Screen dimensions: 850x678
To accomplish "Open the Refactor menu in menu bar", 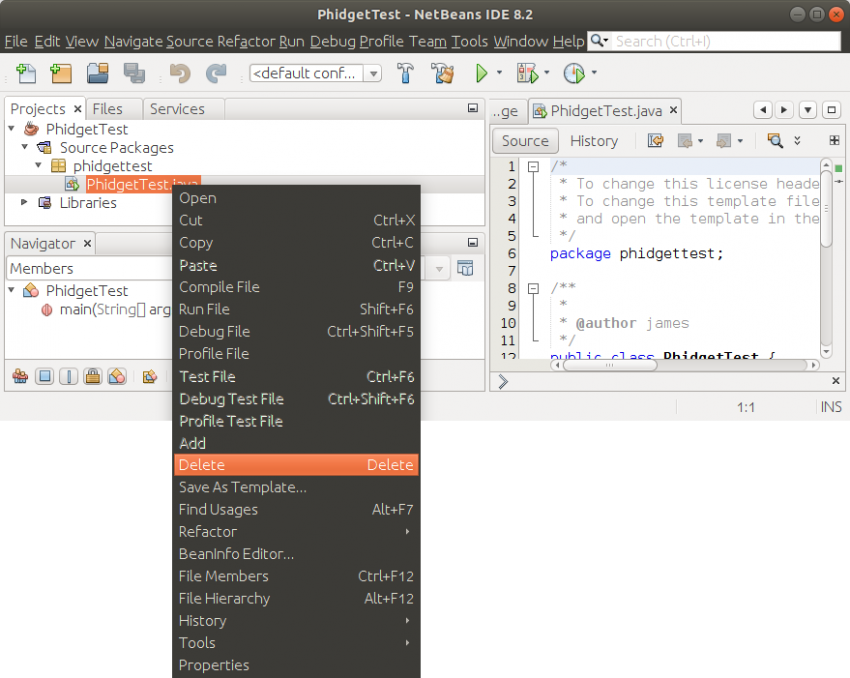I will [x=246, y=41].
